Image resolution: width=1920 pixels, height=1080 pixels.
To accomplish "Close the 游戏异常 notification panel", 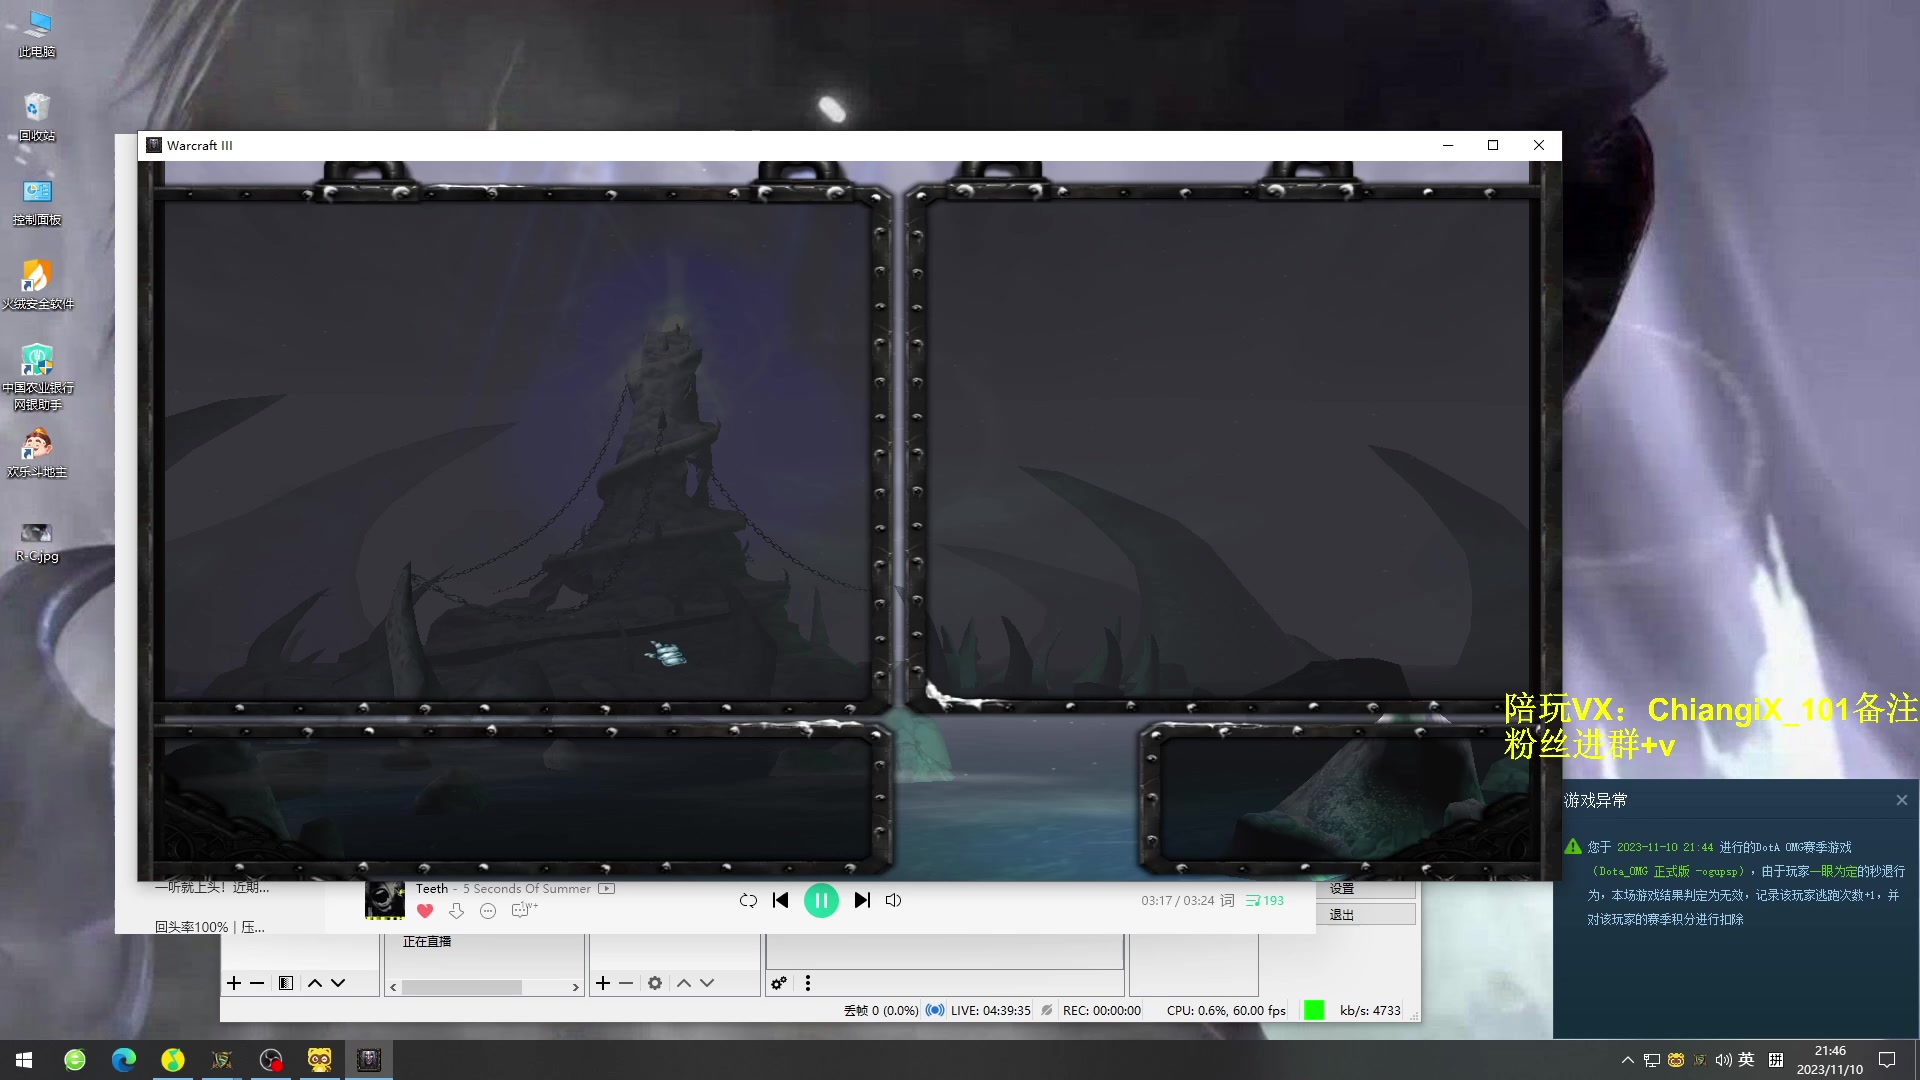I will pos(1902,800).
